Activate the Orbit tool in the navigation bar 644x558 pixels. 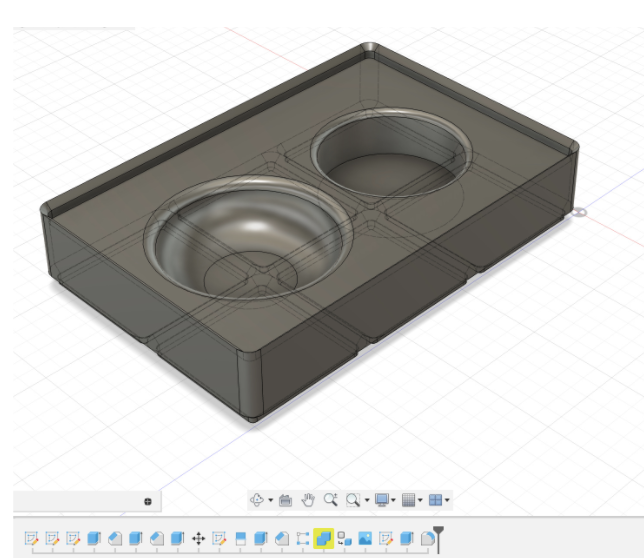(x=257, y=500)
